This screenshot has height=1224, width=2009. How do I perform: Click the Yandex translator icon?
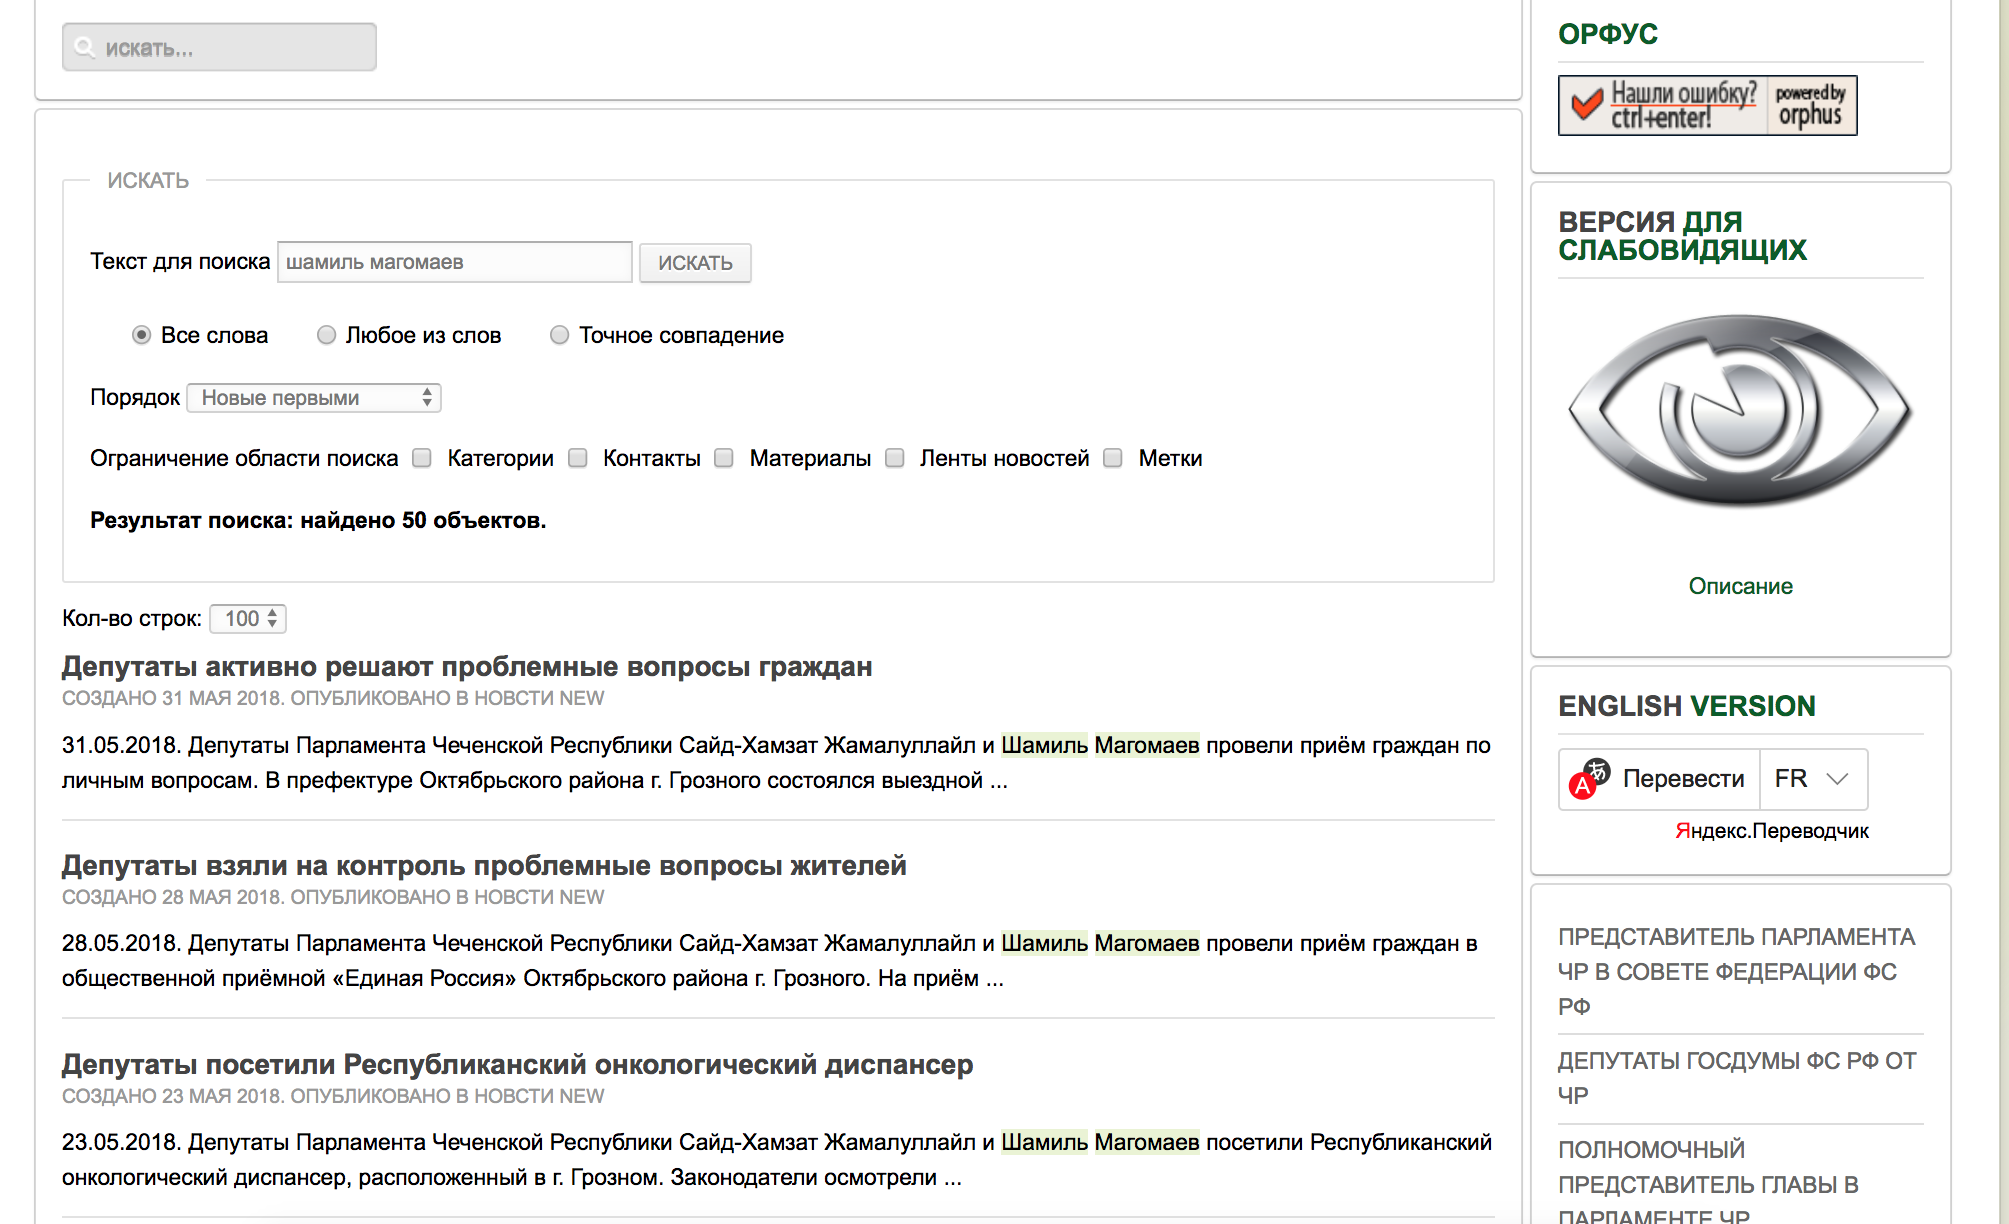(x=1588, y=778)
